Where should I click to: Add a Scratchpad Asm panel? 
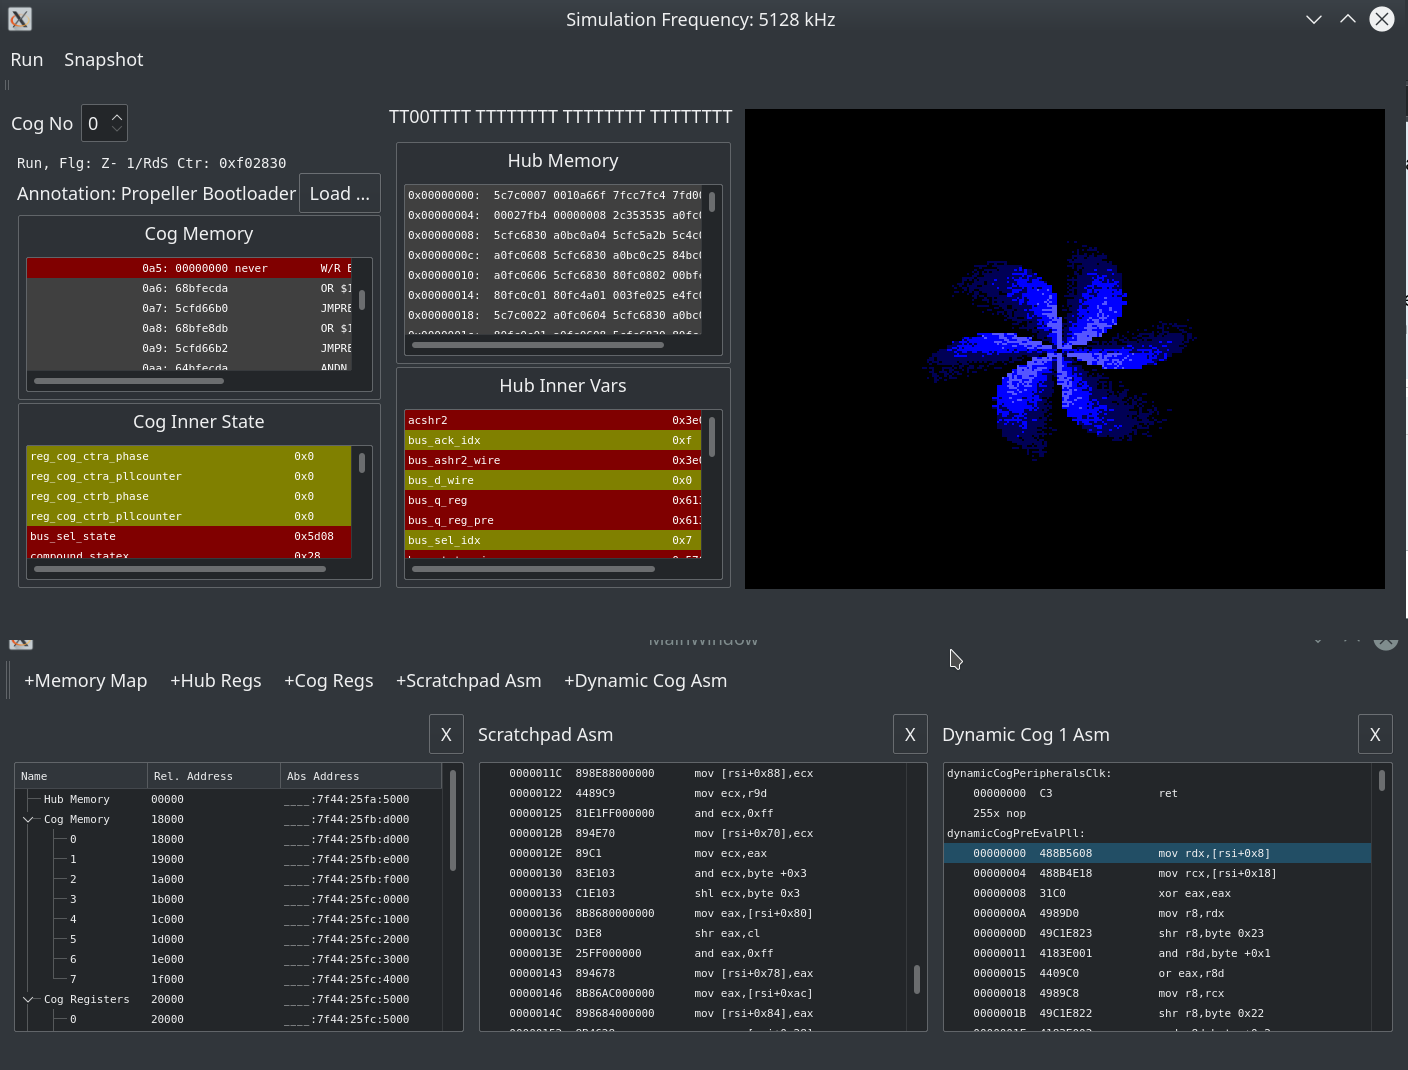(468, 681)
